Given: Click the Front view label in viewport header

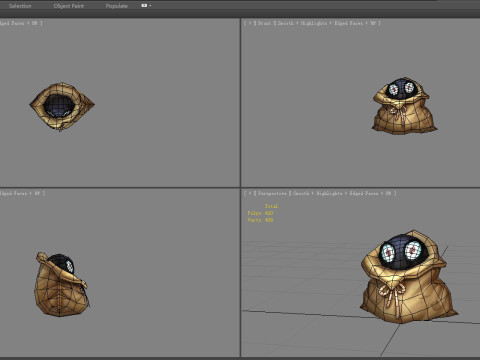Looking at the screenshot, I should (264, 23).
